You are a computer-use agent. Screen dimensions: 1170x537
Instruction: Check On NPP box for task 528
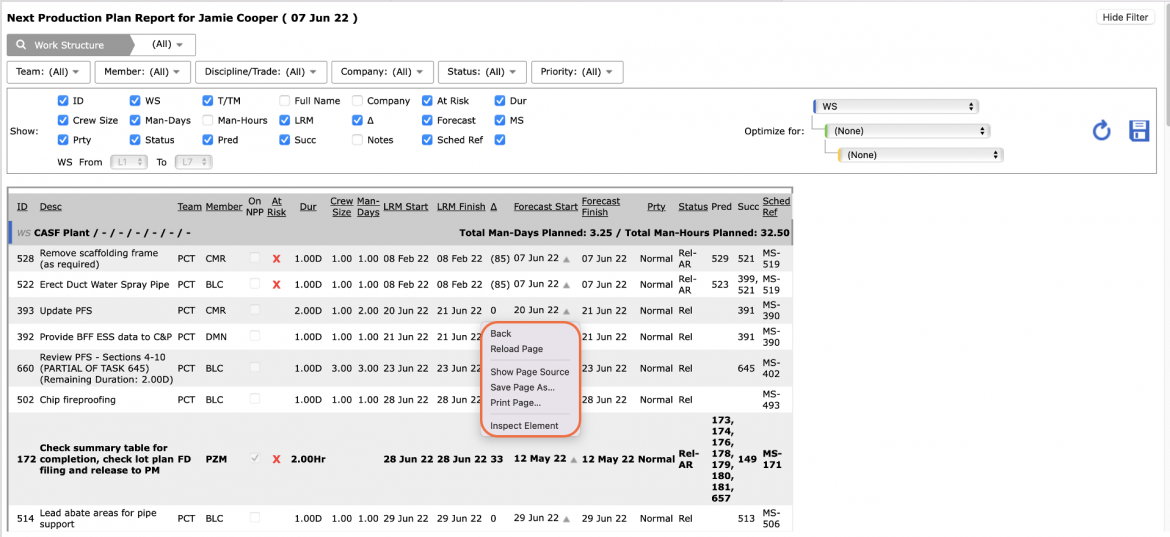255,258
